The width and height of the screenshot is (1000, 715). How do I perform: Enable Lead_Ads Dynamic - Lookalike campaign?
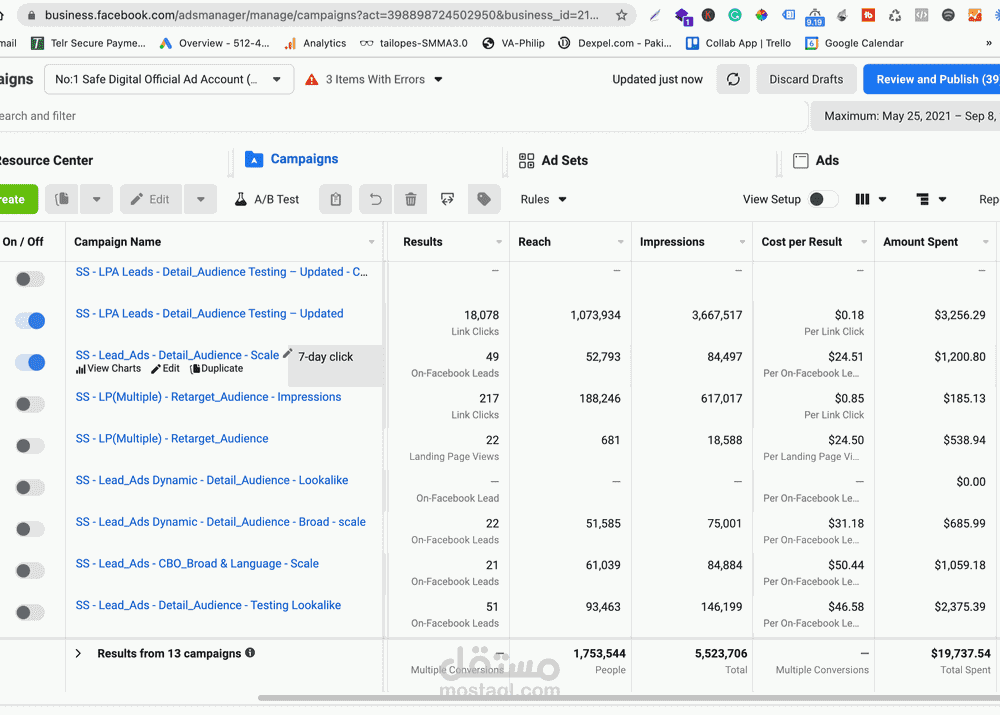[30, 487]
